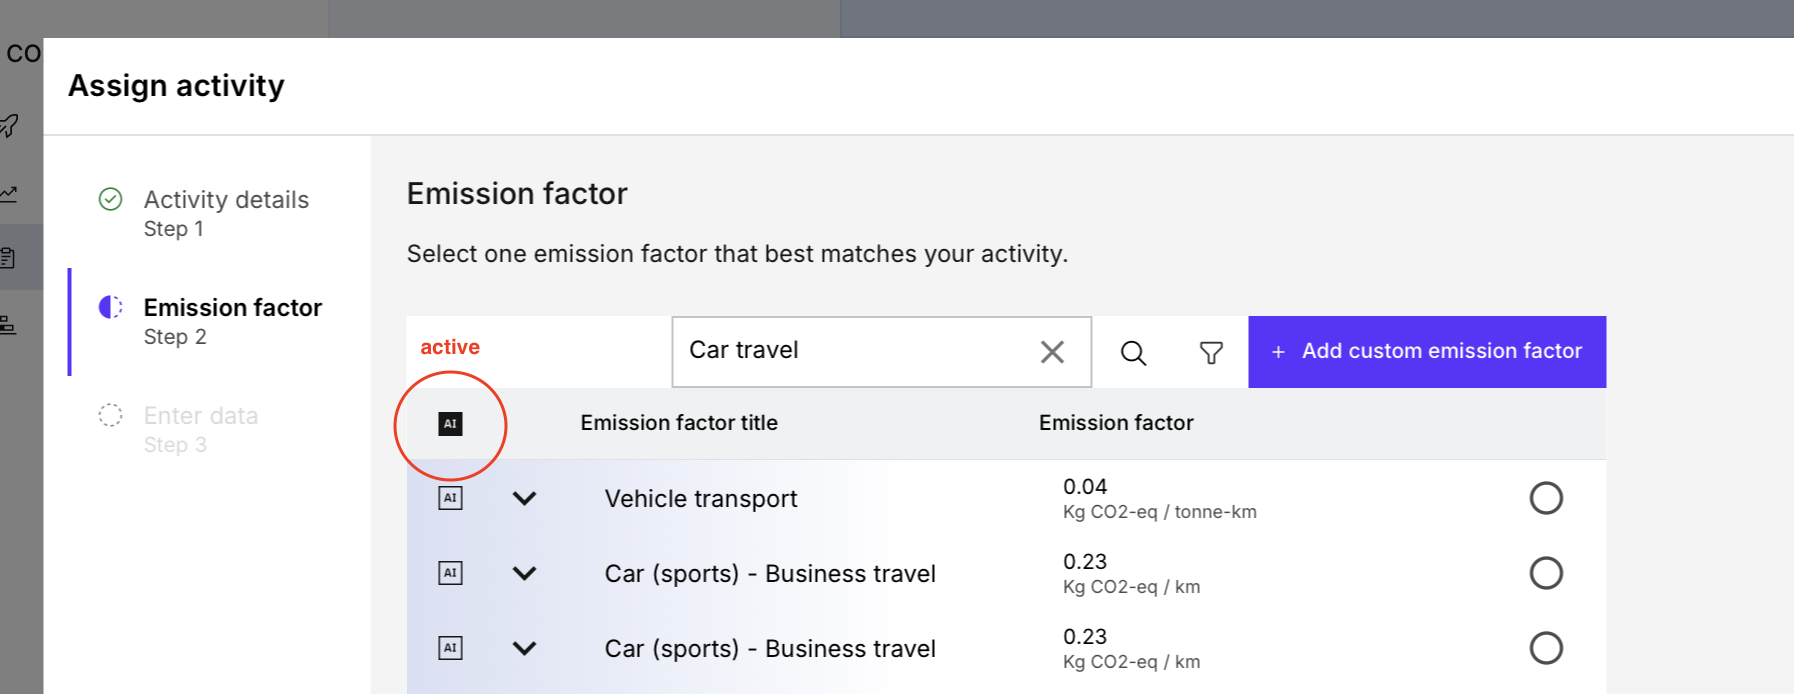1794x694 pixels.
Task: Select radio for last Car (sports) row
Action: pos(1545,648)
